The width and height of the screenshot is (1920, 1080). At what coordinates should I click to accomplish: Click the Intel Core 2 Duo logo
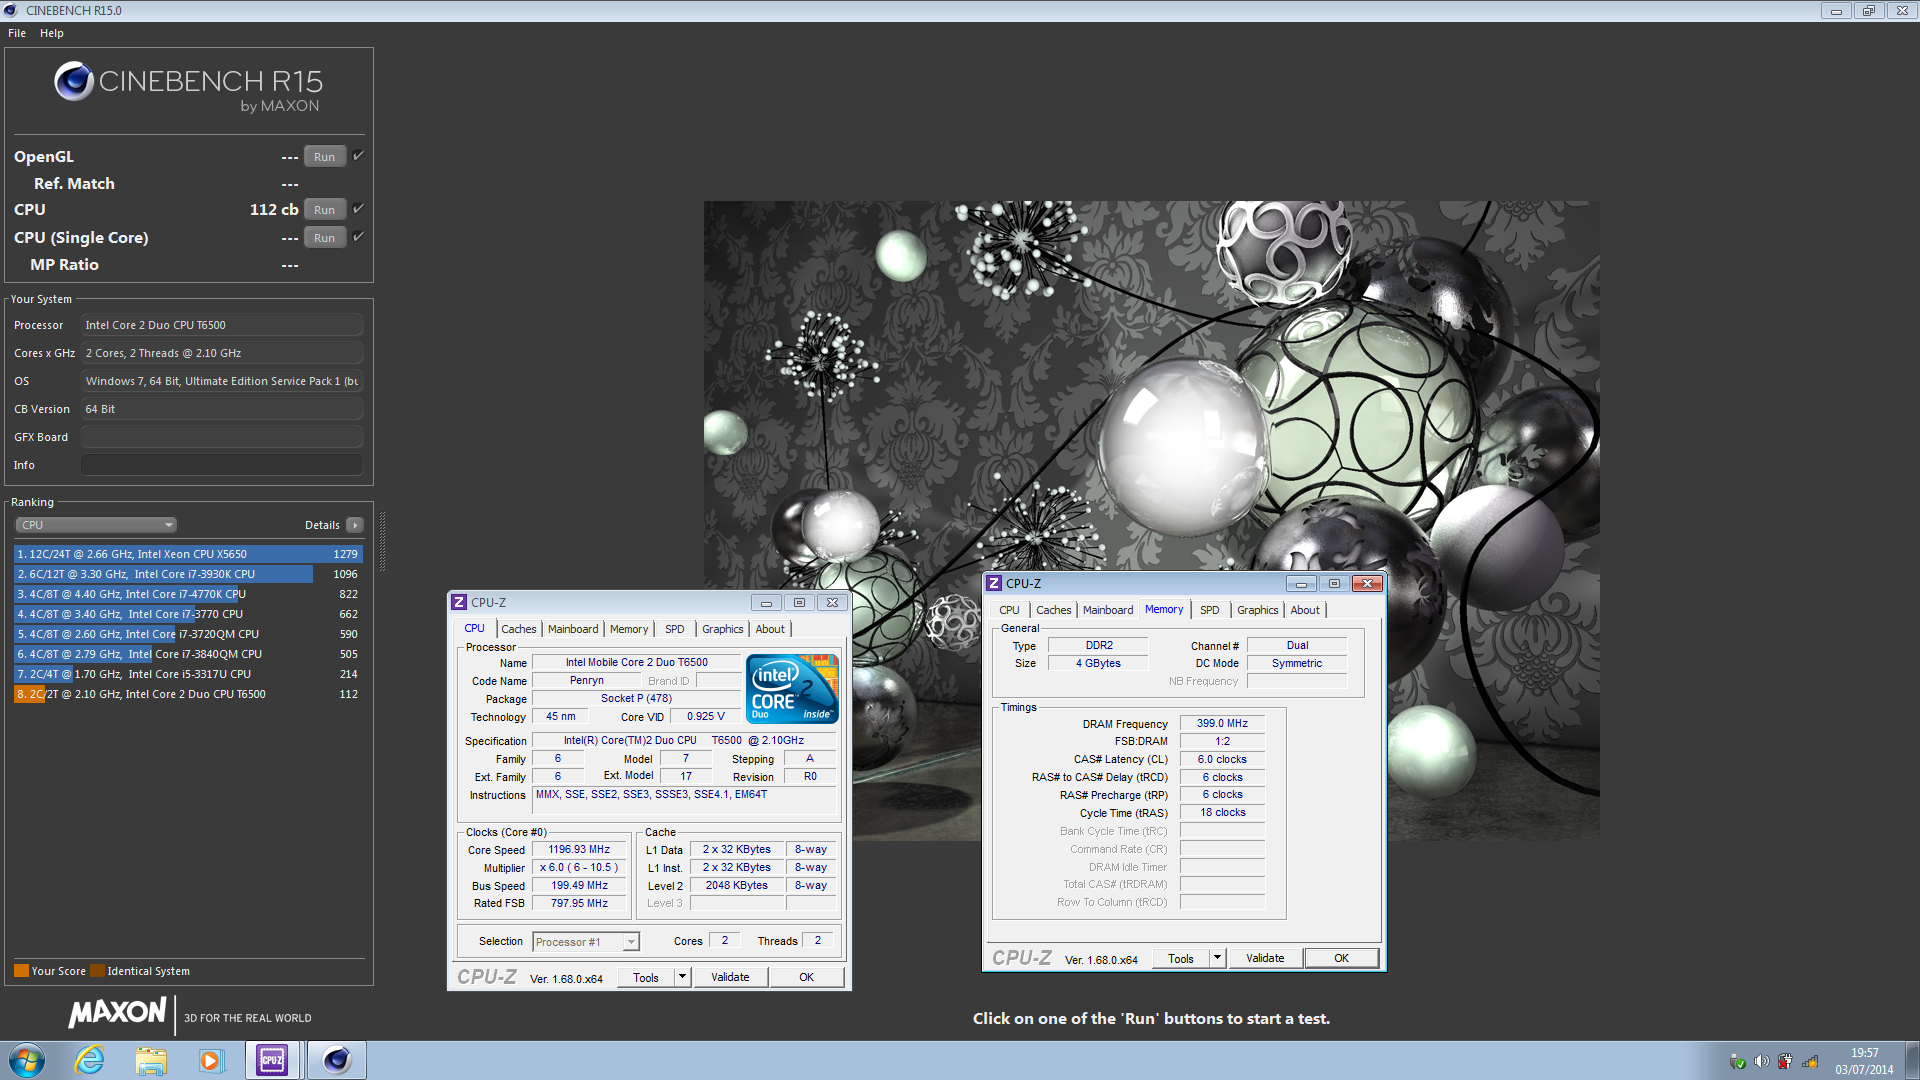[x=792, y=688]
